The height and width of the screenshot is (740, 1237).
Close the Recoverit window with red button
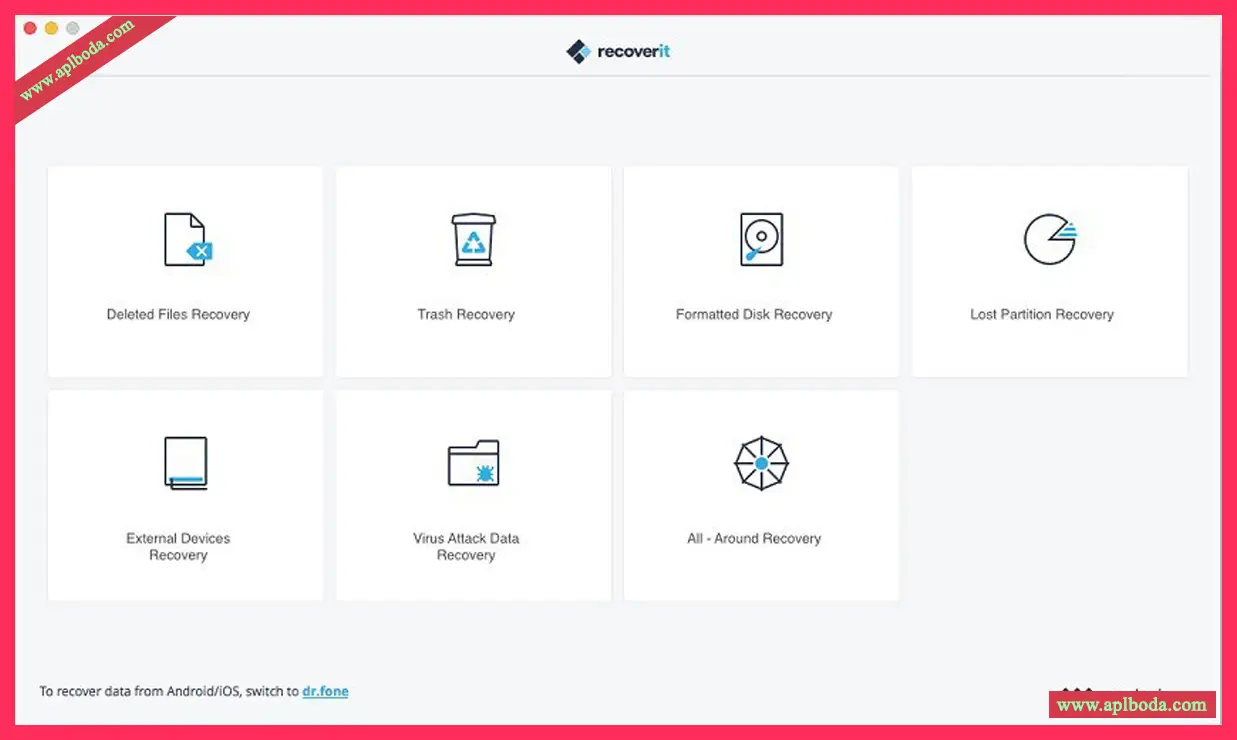pos(30,28)
